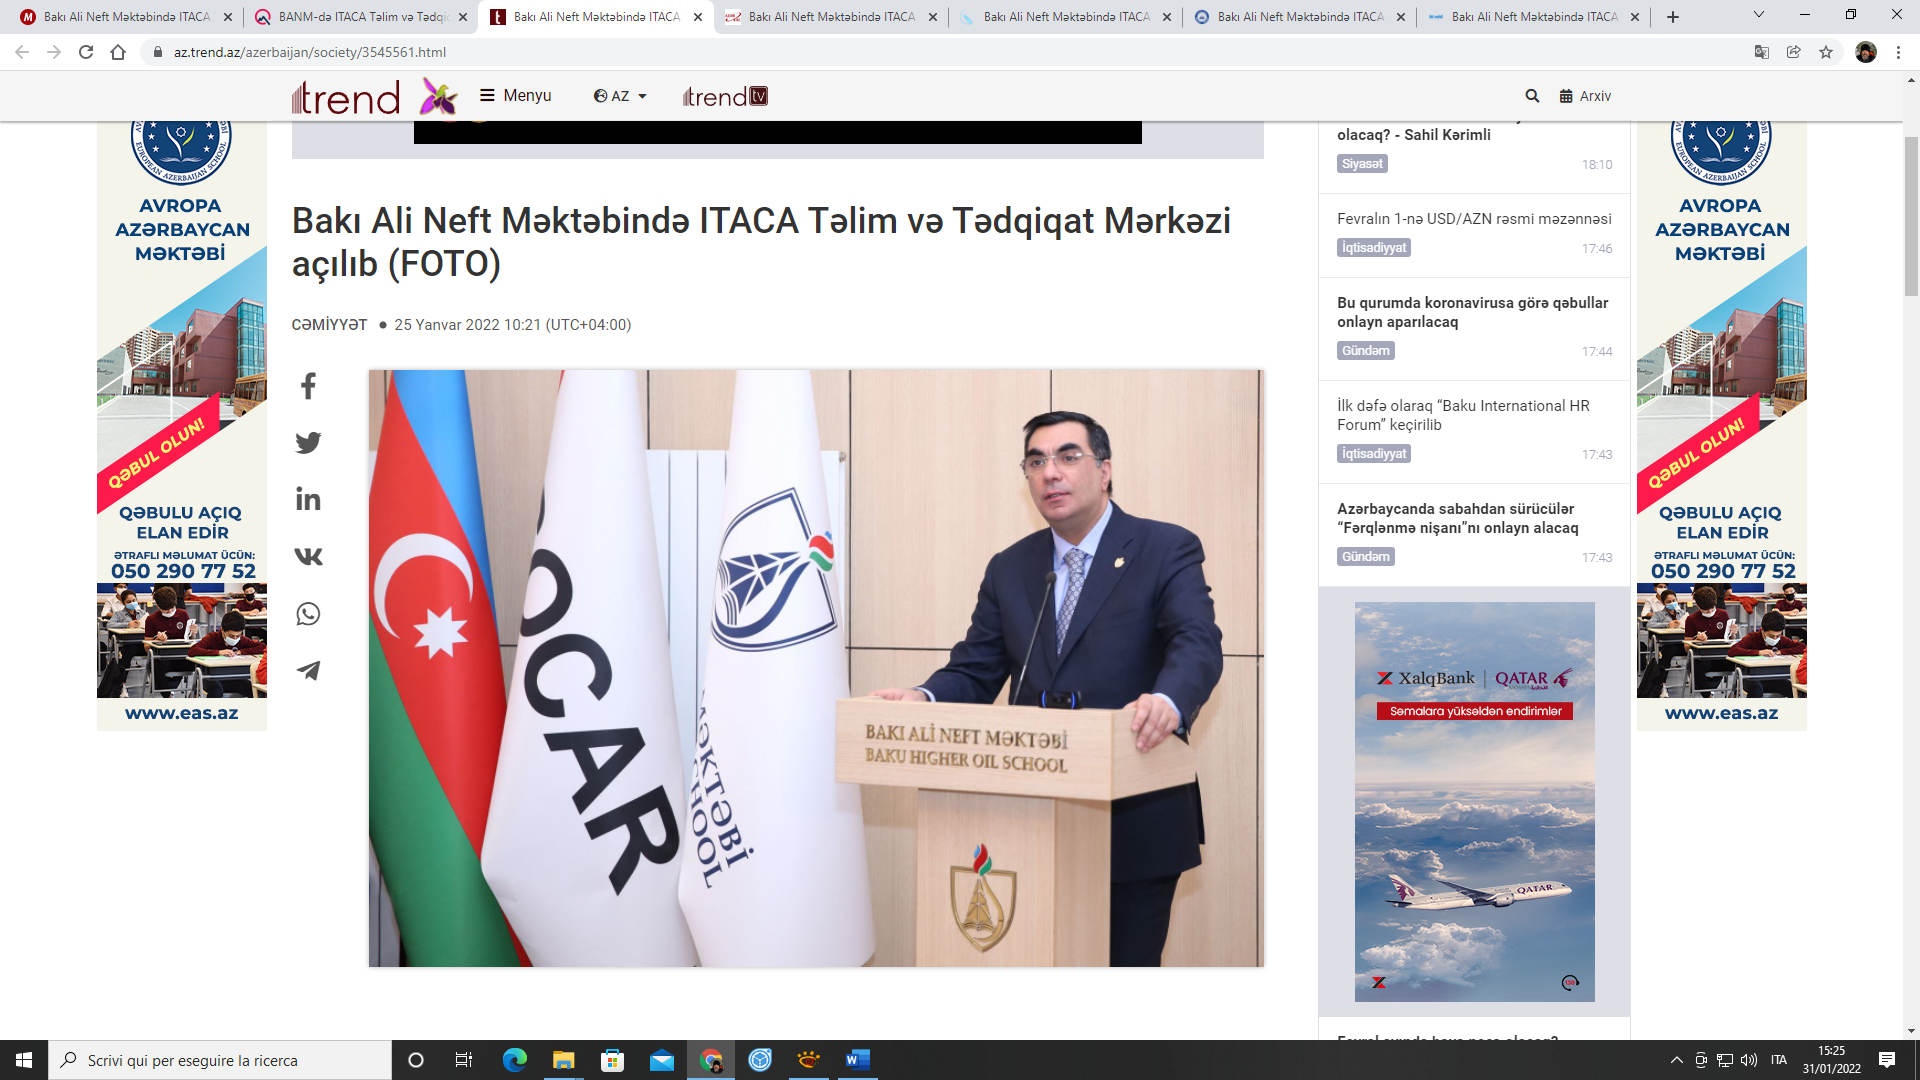This screenshot has width=1920, height=1080.
Task: Share article via WhatsApp icon
Action: [308, 613]
